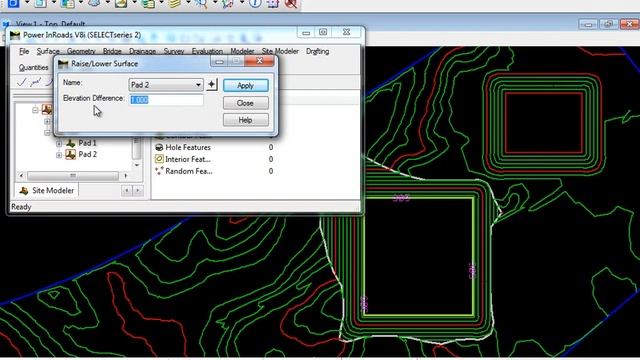Click the Elevation Difference input field
This screenshot has width=640, height=360.
point(166,100)
